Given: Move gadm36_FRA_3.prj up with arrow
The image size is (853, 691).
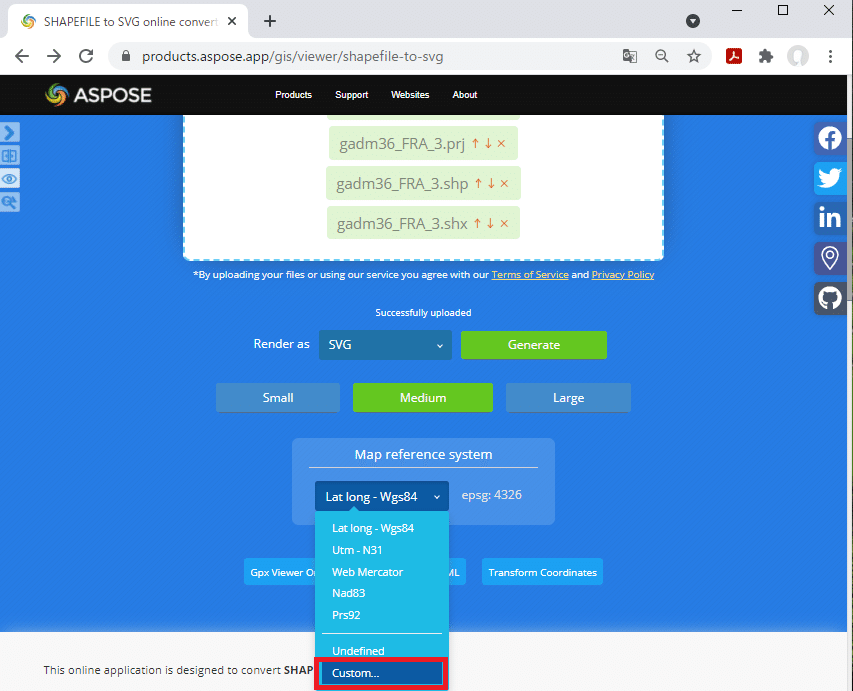Looking at the screenshot, I should (x=475, y=143).
